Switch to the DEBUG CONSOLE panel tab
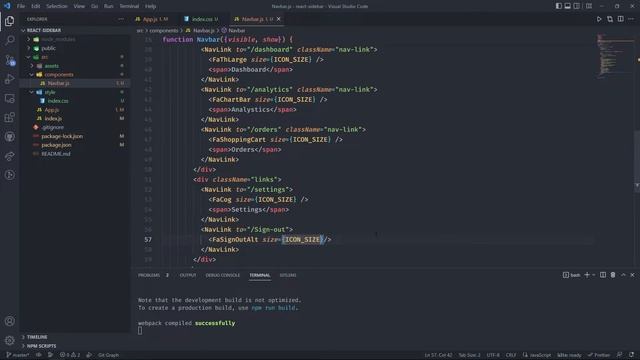The height and width of the screenshot is (360, 640). point(223,275)
